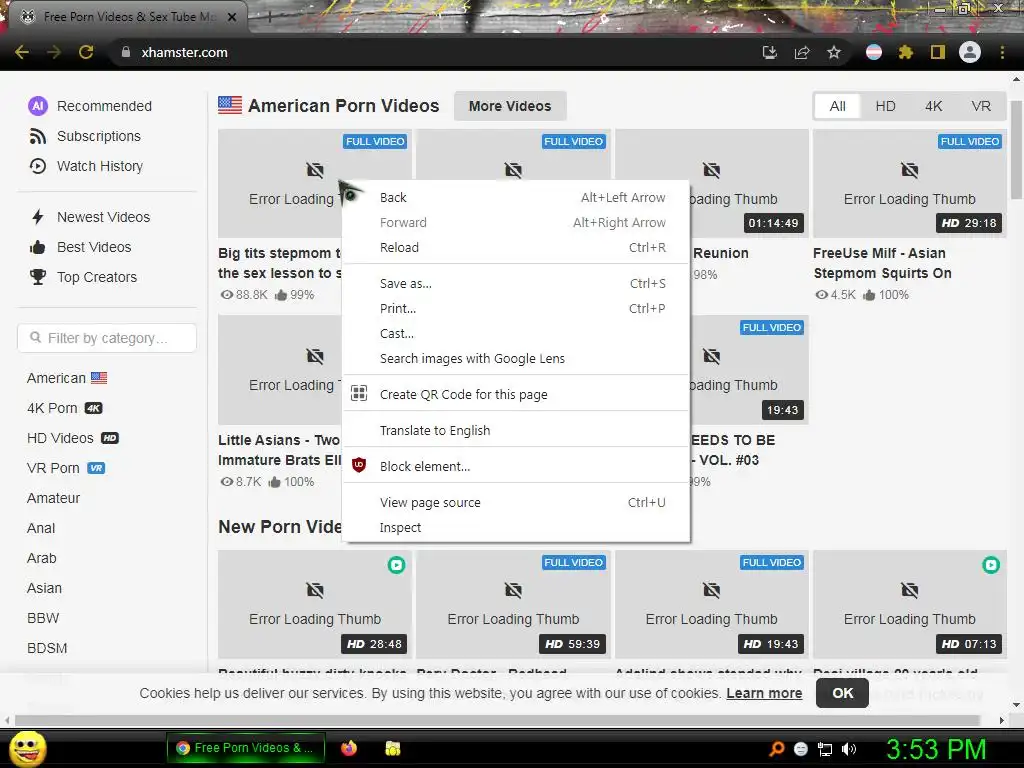Viewport: 1024px width, 768px height.
Task: Choose Cast... in the context menu
Action: pyautogui.click(x=516, y=333)
